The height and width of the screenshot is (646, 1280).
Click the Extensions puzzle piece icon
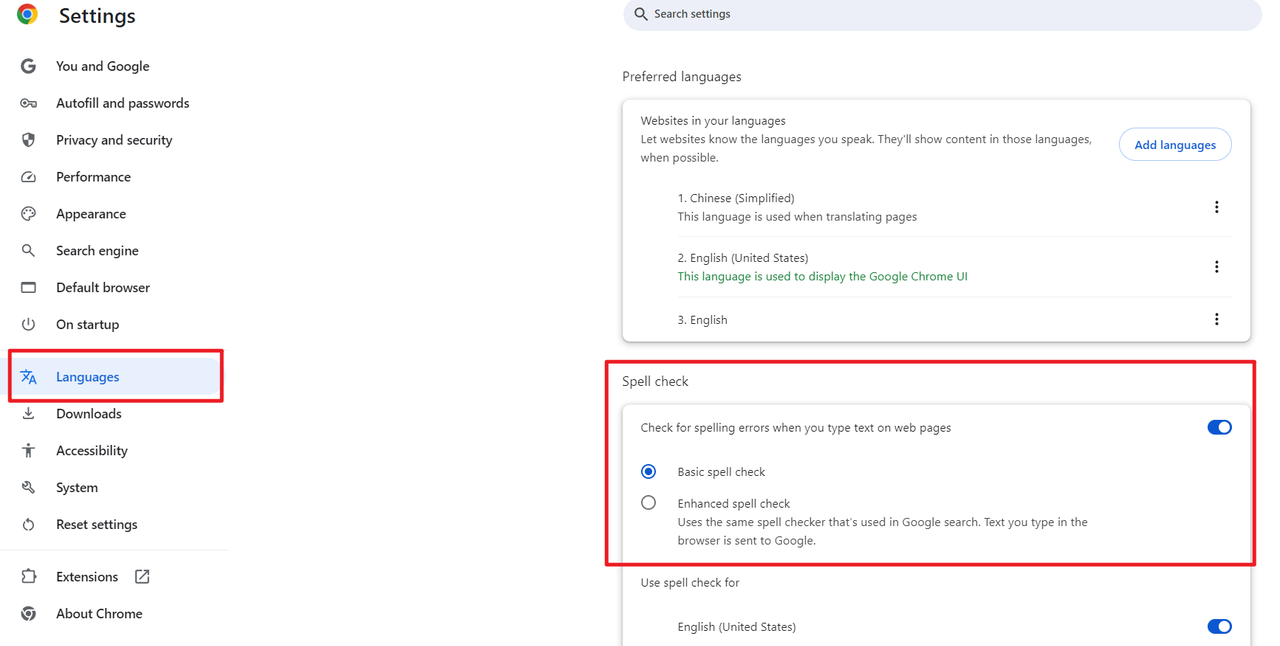(x=28, y=577)
